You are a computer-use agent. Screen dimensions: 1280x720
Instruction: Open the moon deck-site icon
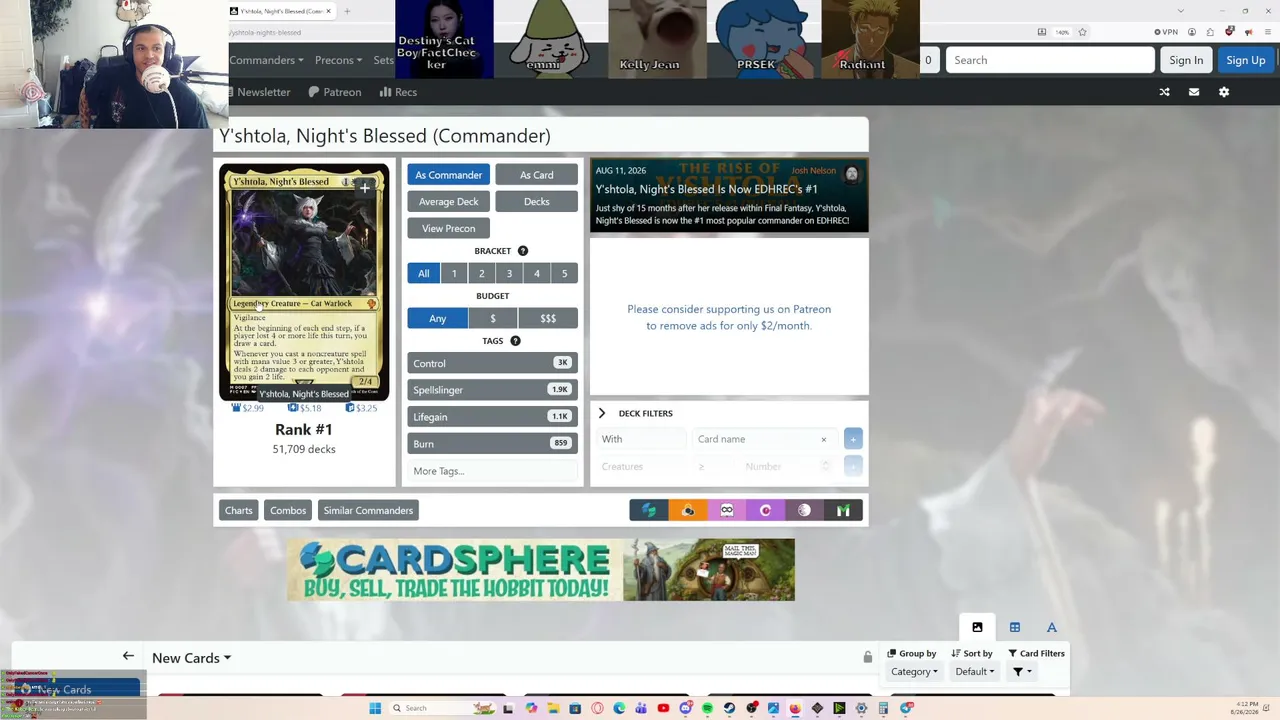(x=804, y=510)
